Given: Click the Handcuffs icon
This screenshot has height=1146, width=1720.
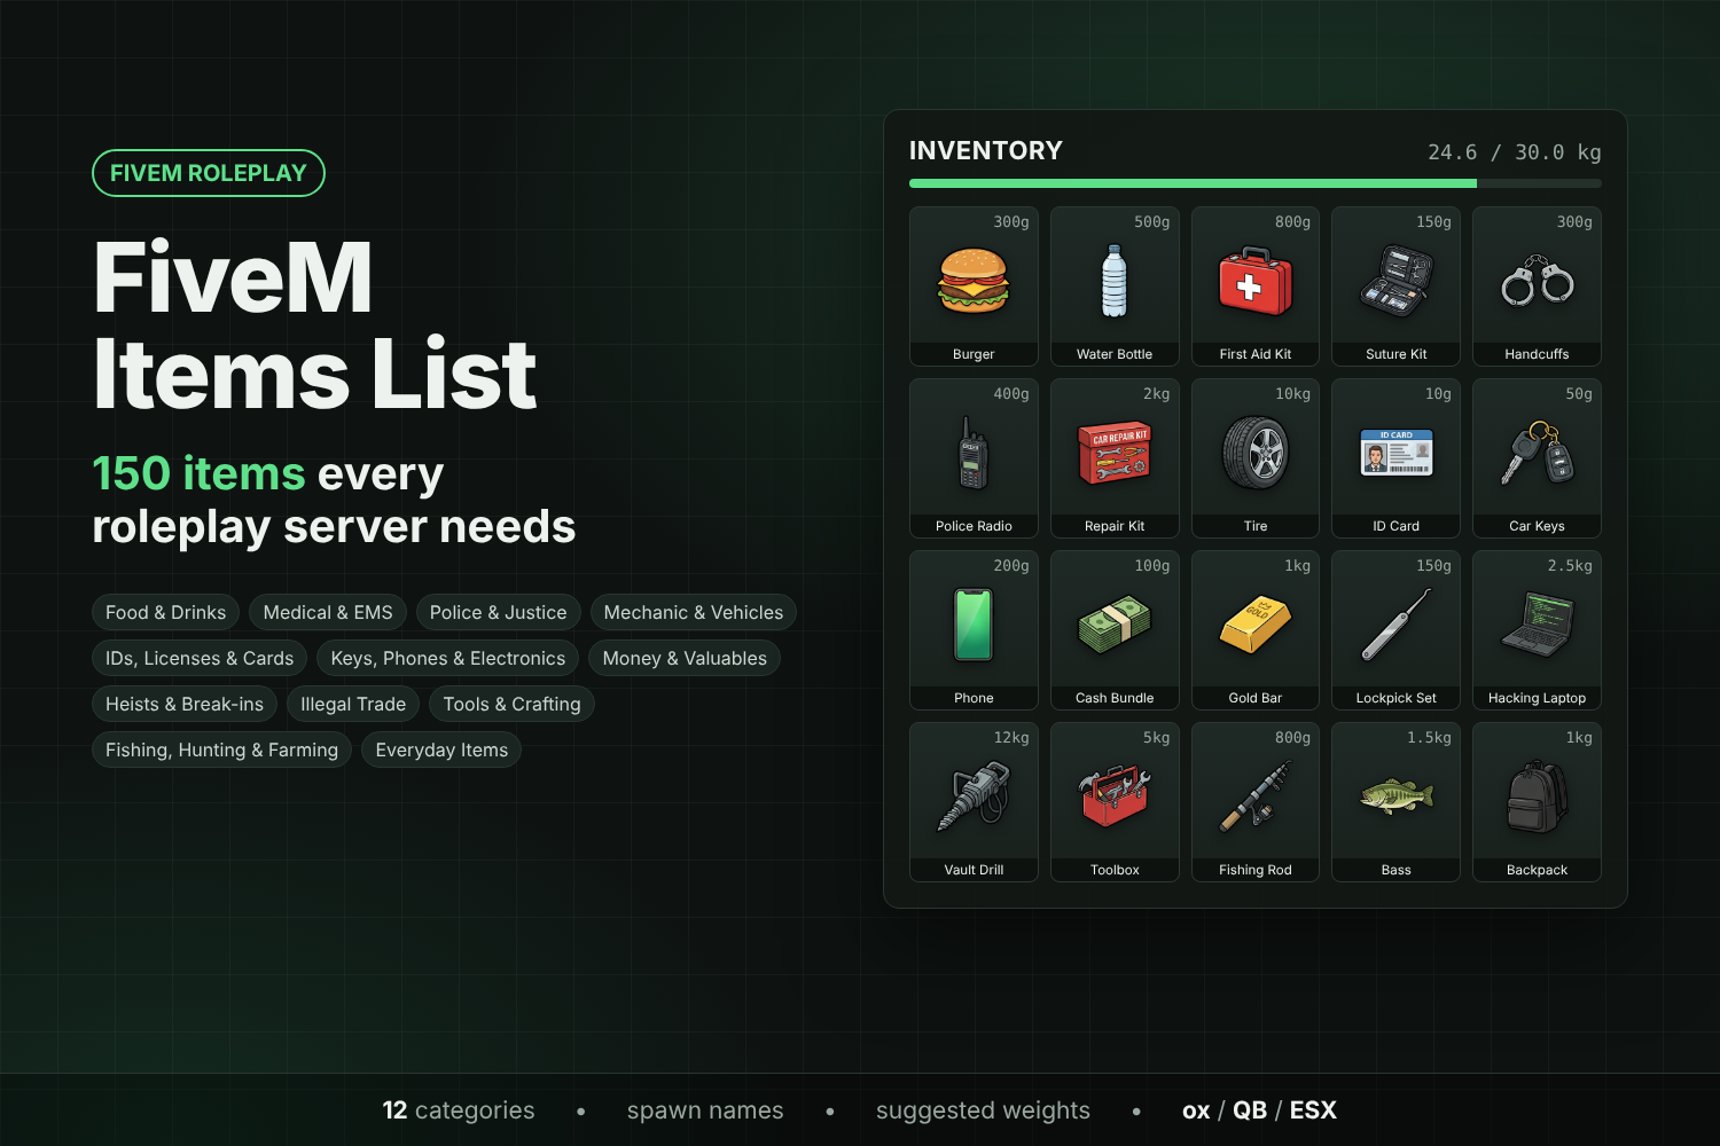Looking at the screenshot, I should point(1537,281).
